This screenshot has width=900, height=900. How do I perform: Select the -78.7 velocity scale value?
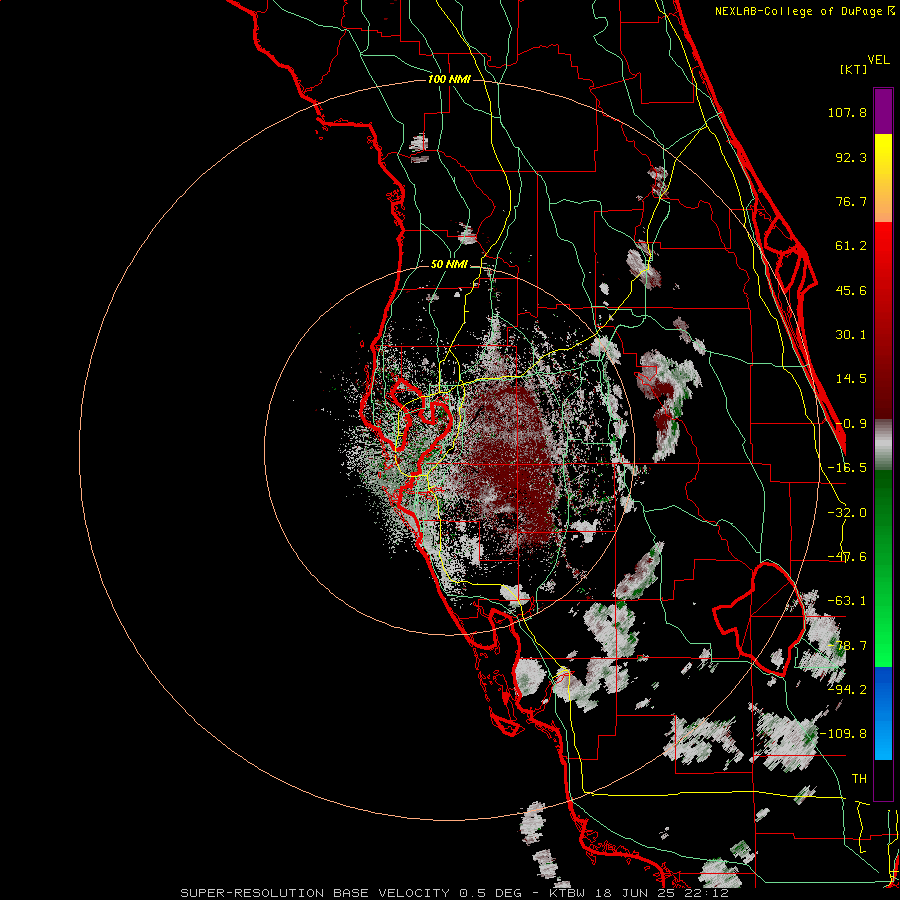[847, 646]
